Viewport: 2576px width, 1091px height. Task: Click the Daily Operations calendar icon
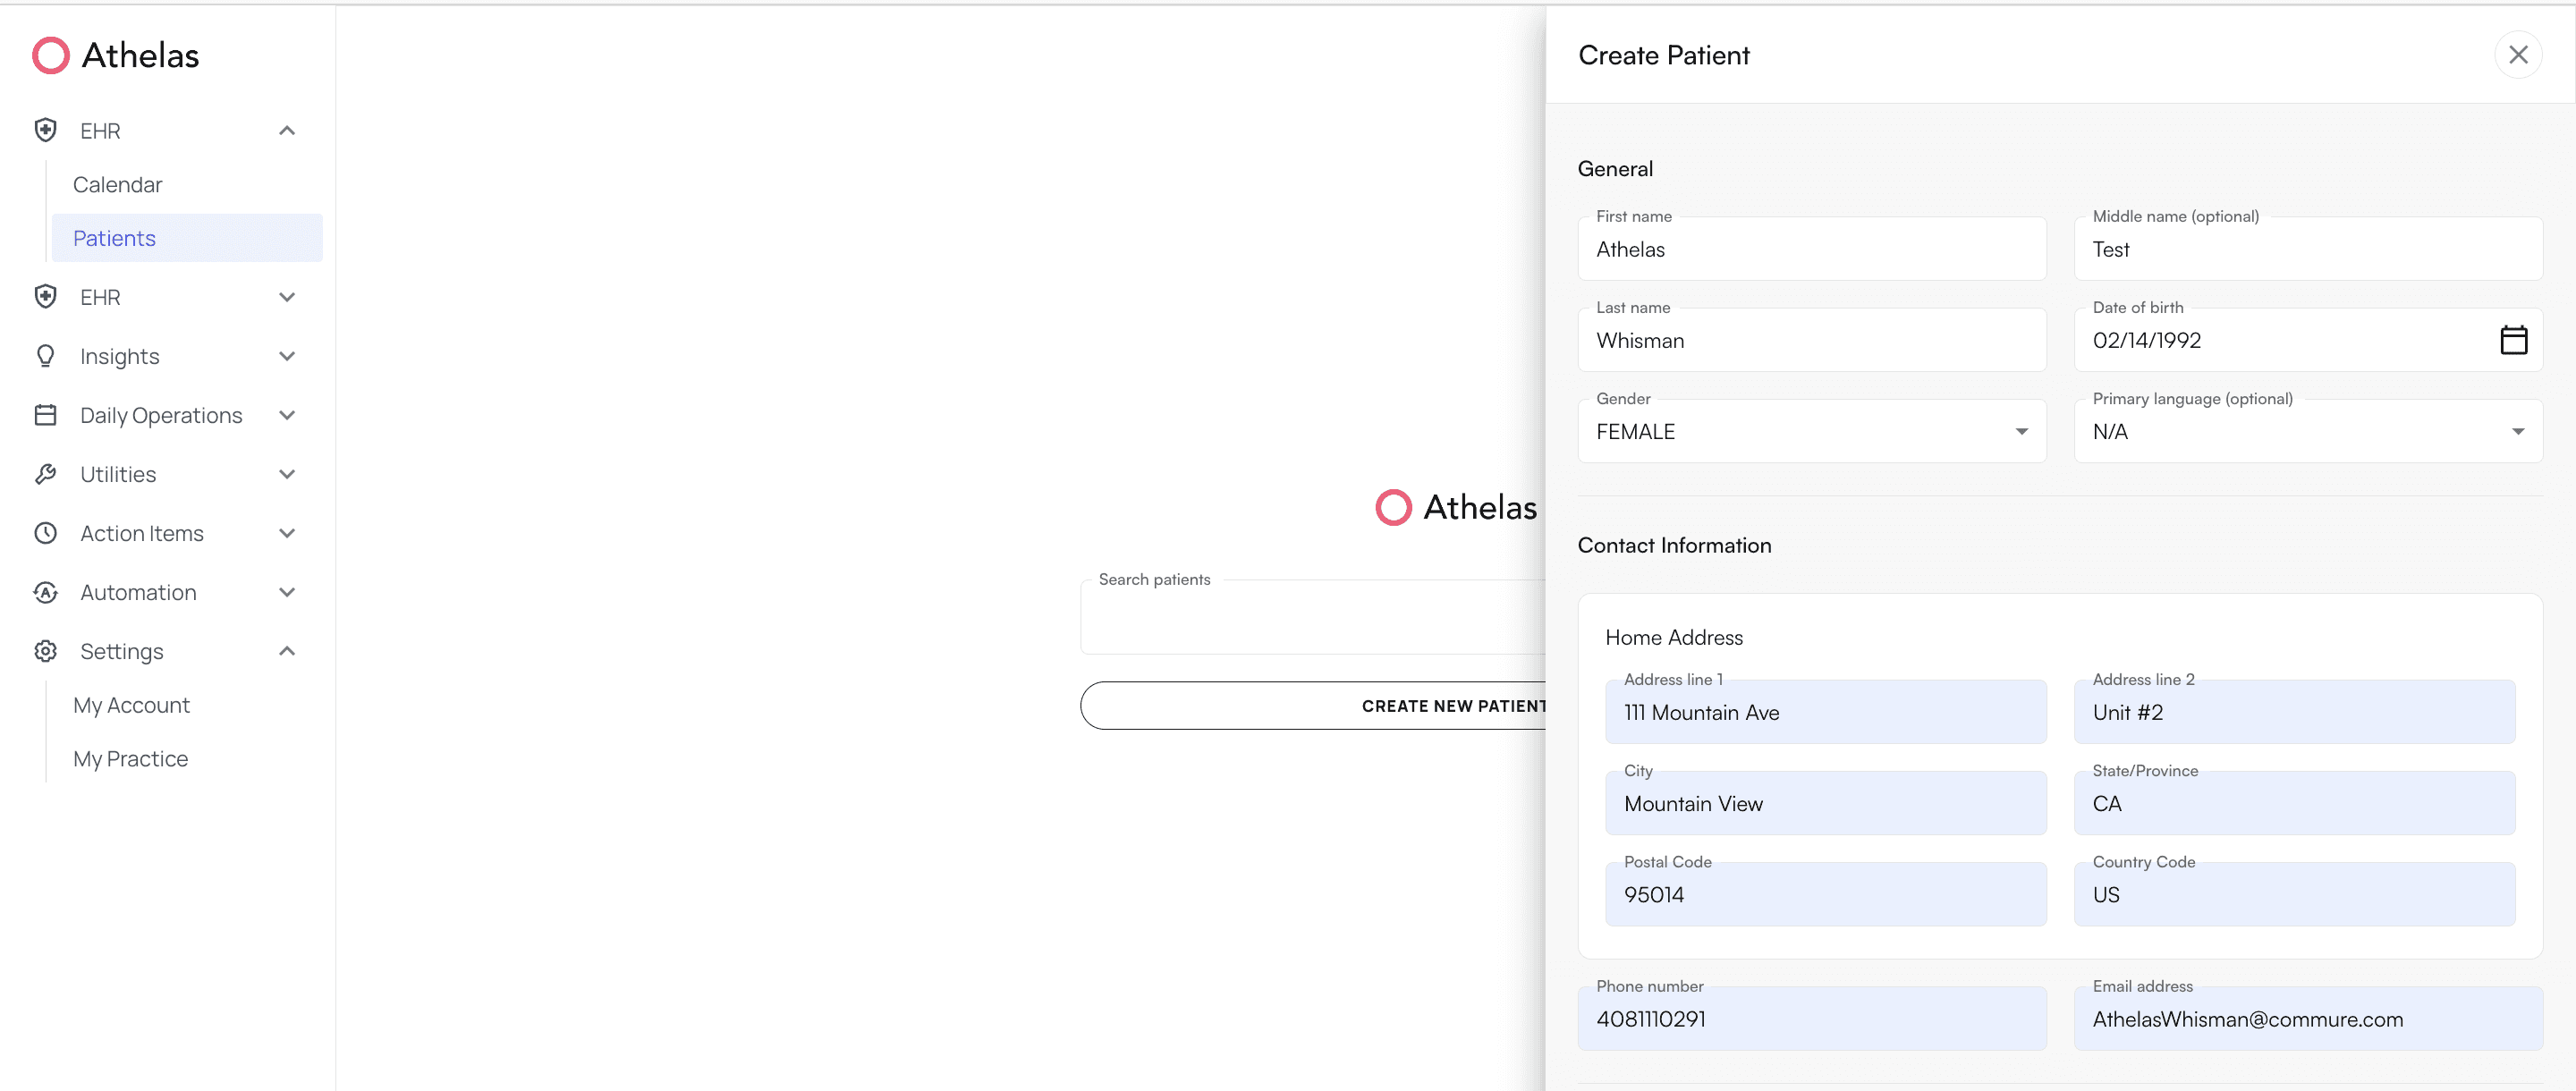(46, 415)
